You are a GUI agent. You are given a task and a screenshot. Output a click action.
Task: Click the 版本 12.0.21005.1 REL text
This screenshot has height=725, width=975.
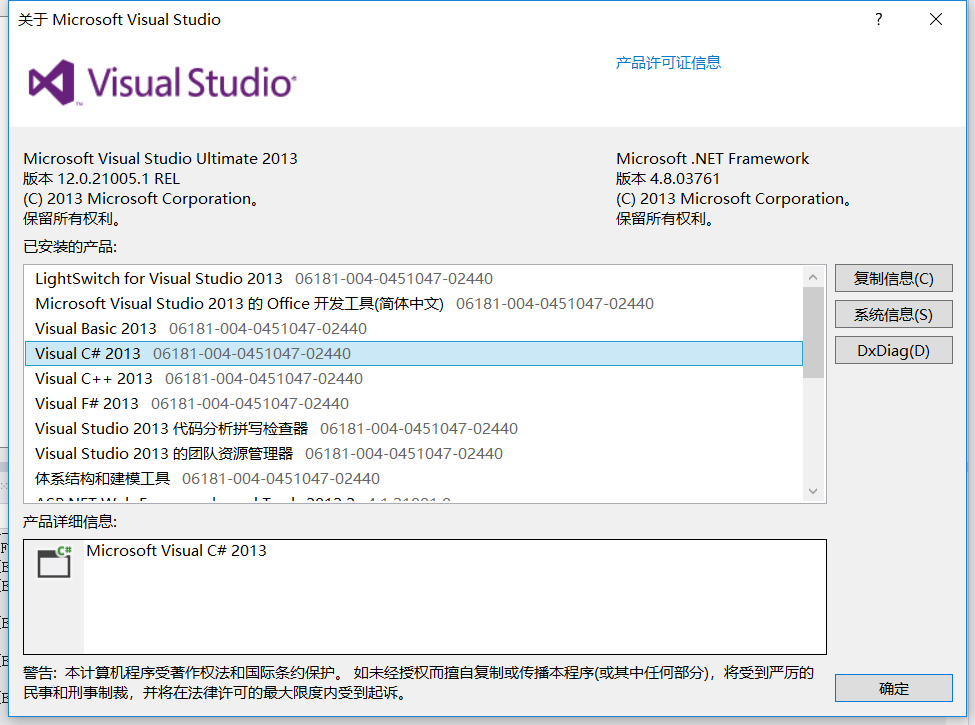point(101,179)
